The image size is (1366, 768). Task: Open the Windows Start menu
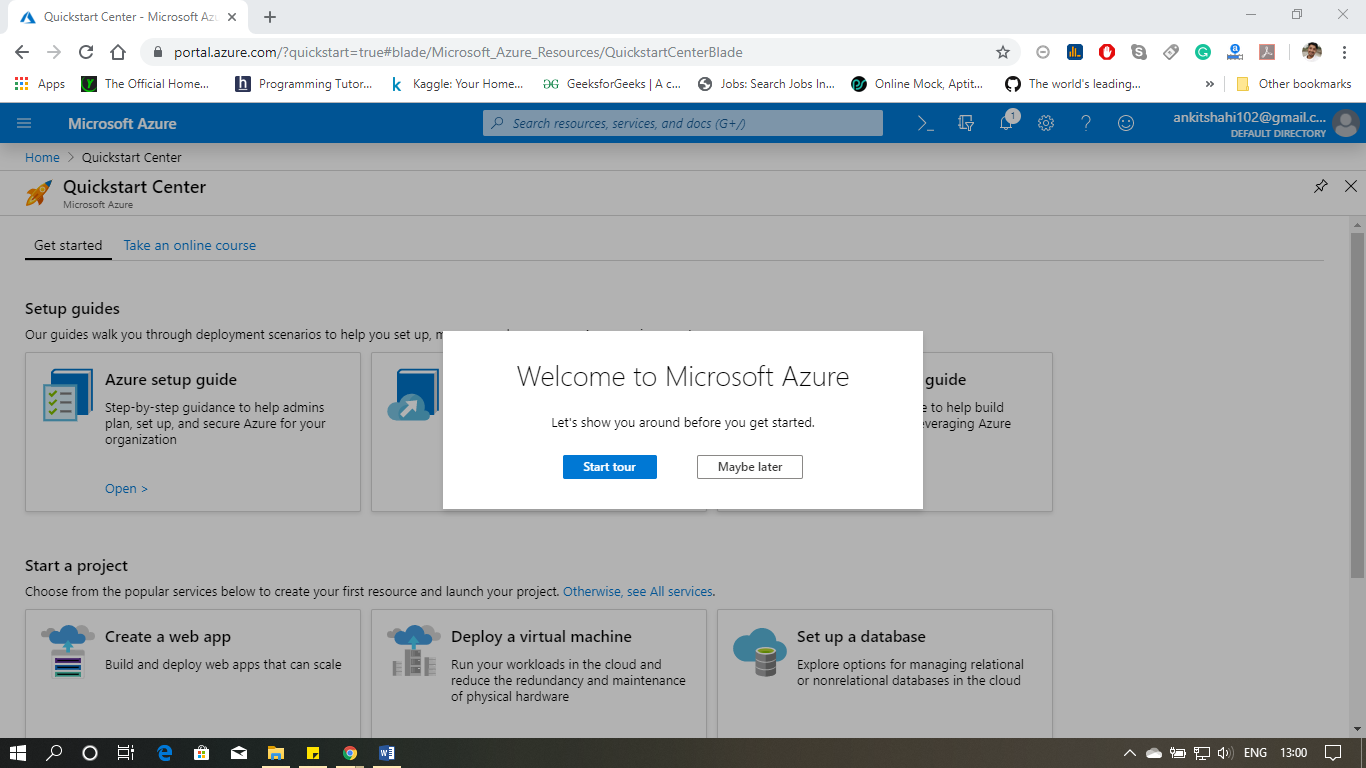(18, 753)
